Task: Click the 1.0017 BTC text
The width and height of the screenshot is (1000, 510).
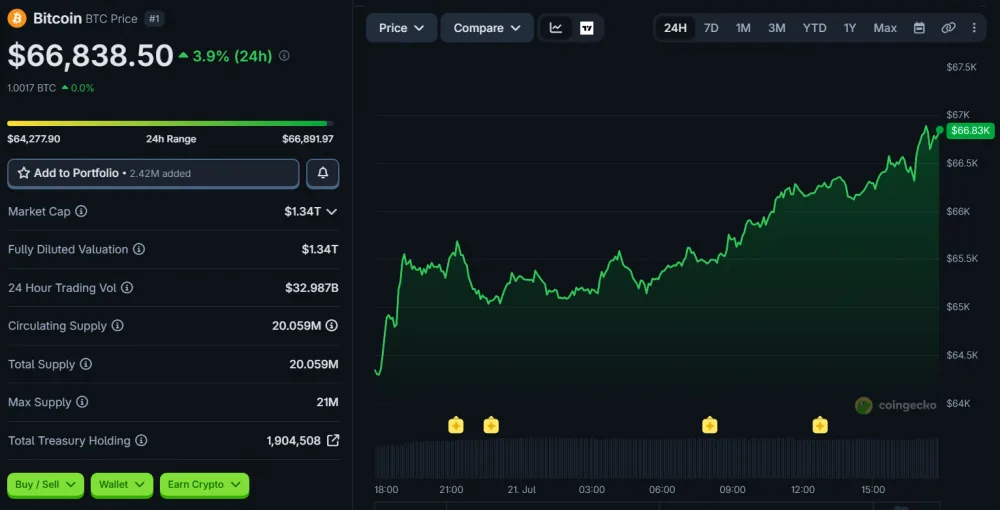Action: (32, 88)
